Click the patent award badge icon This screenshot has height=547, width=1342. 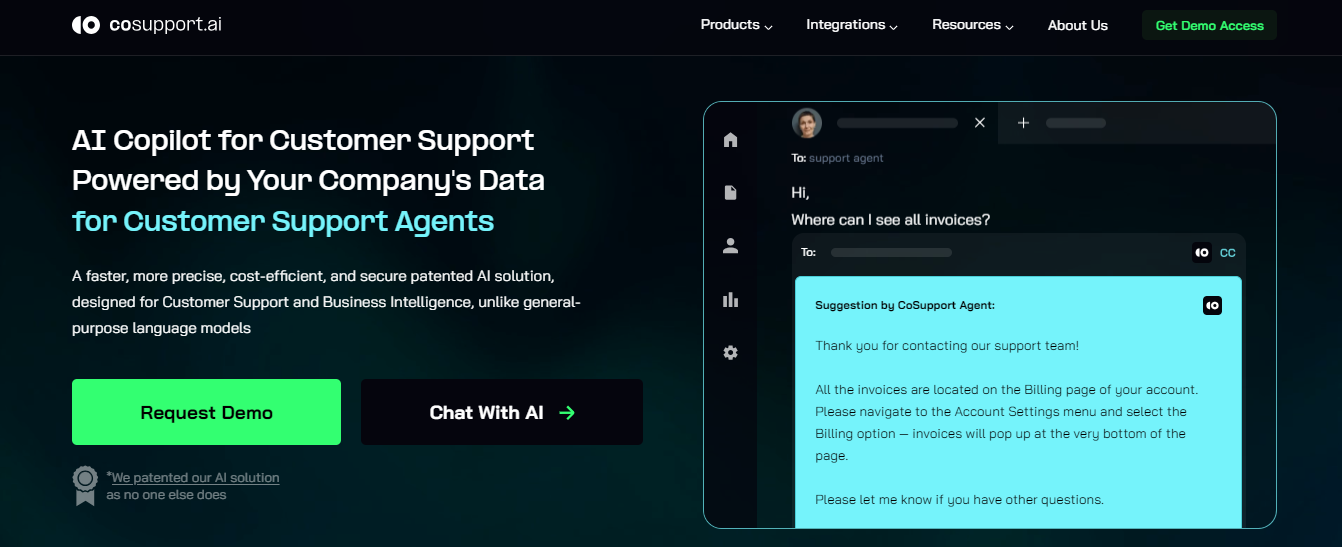[85, 485]
